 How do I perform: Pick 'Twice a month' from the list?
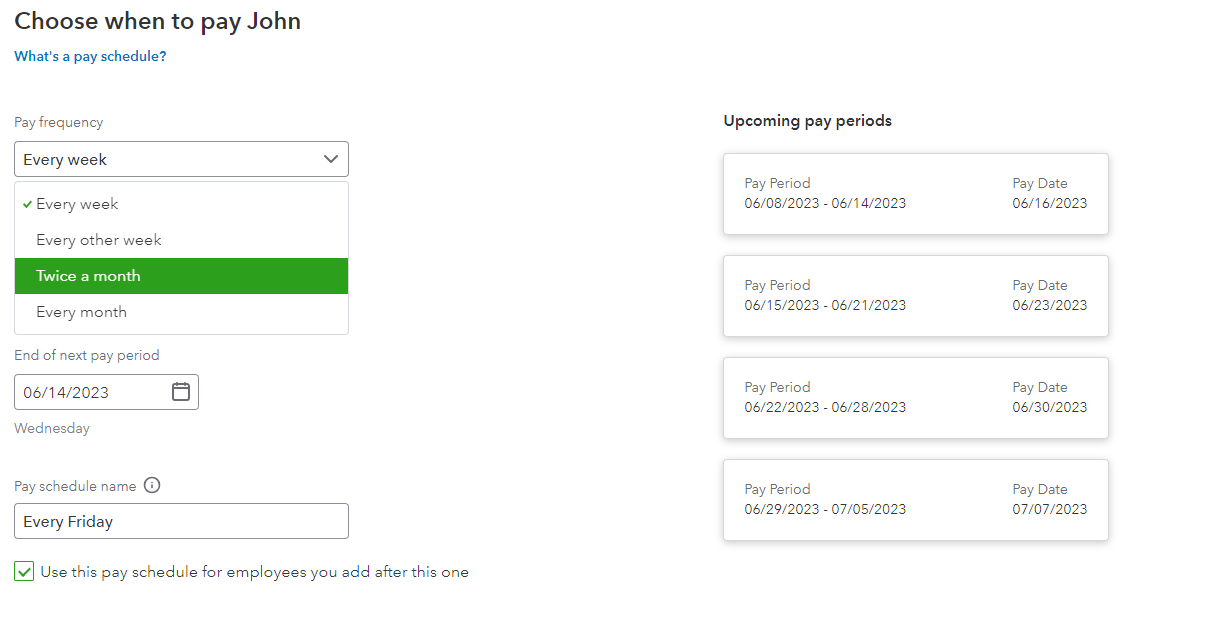pos(88,276)
